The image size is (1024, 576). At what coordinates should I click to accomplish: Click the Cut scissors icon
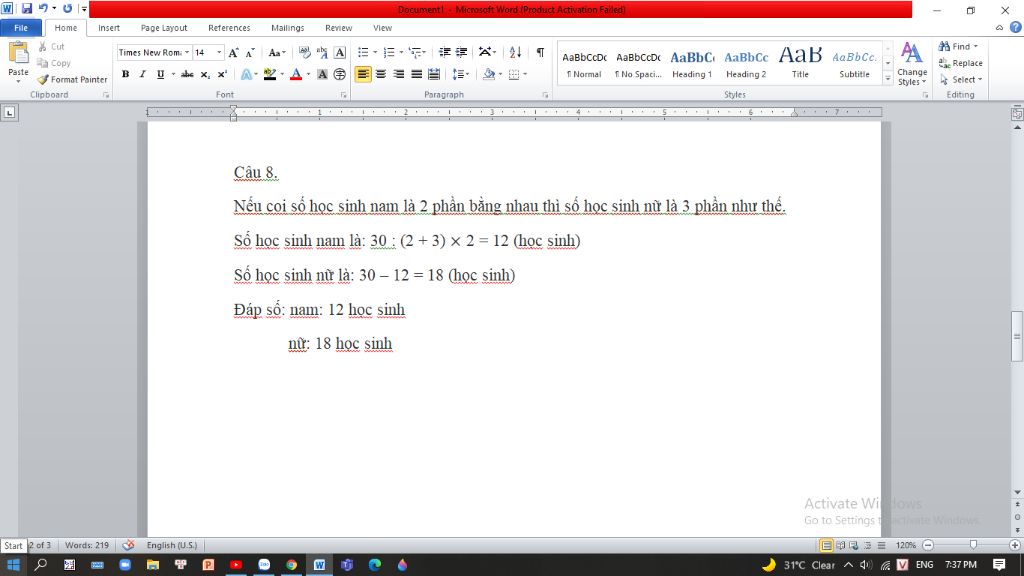point(42,46)
